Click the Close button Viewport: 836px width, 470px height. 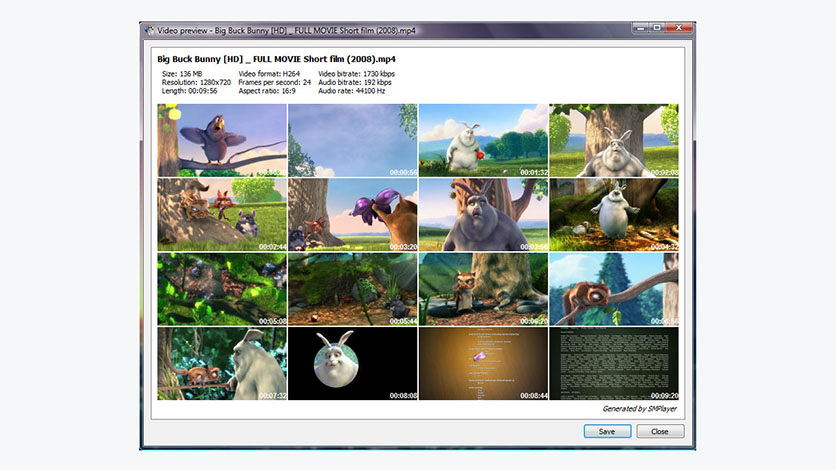pos(660,431)
